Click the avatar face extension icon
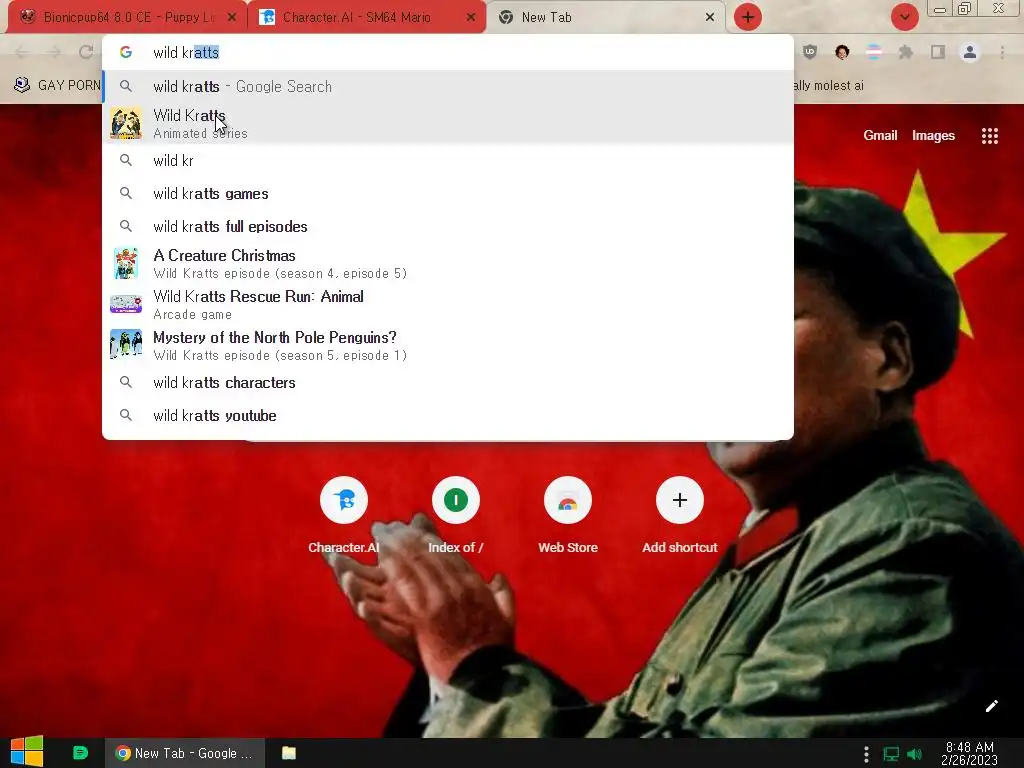1024x768 pixels. [842, 52]
